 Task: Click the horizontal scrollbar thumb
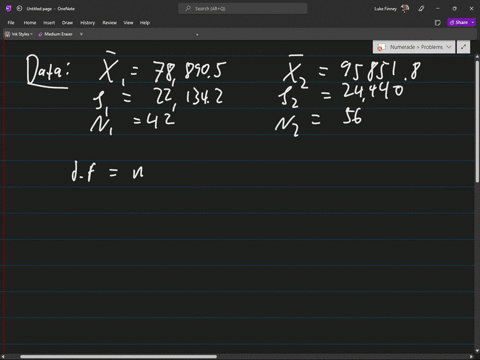click(x=118, y=356)
